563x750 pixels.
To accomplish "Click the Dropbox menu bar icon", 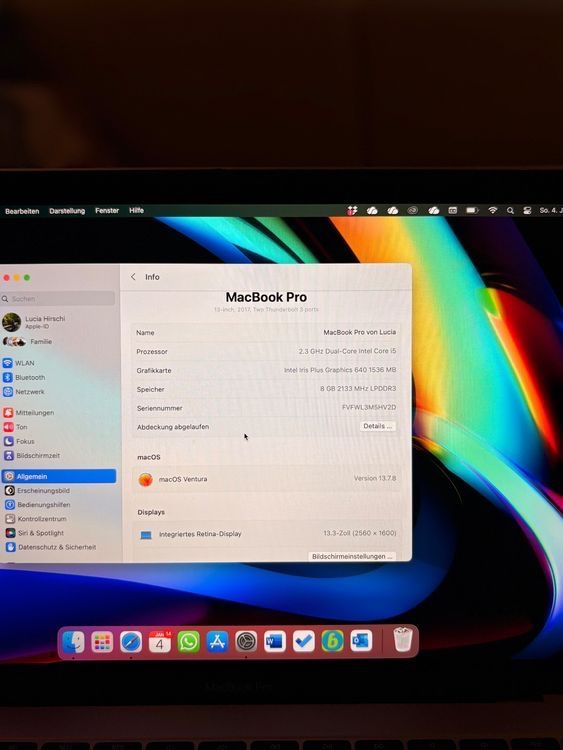I will coord(352,210).
